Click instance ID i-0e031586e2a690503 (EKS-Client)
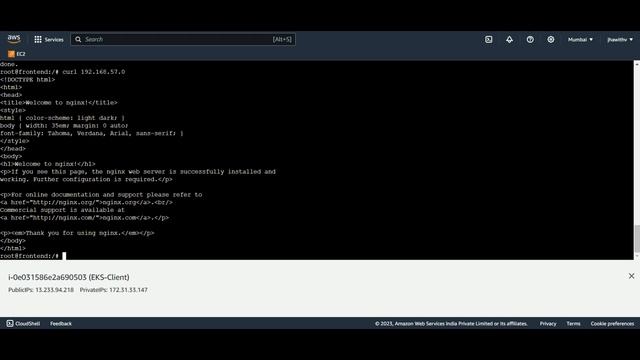The width and height of the screenshot is (640, 360). (x=69, y=277)
